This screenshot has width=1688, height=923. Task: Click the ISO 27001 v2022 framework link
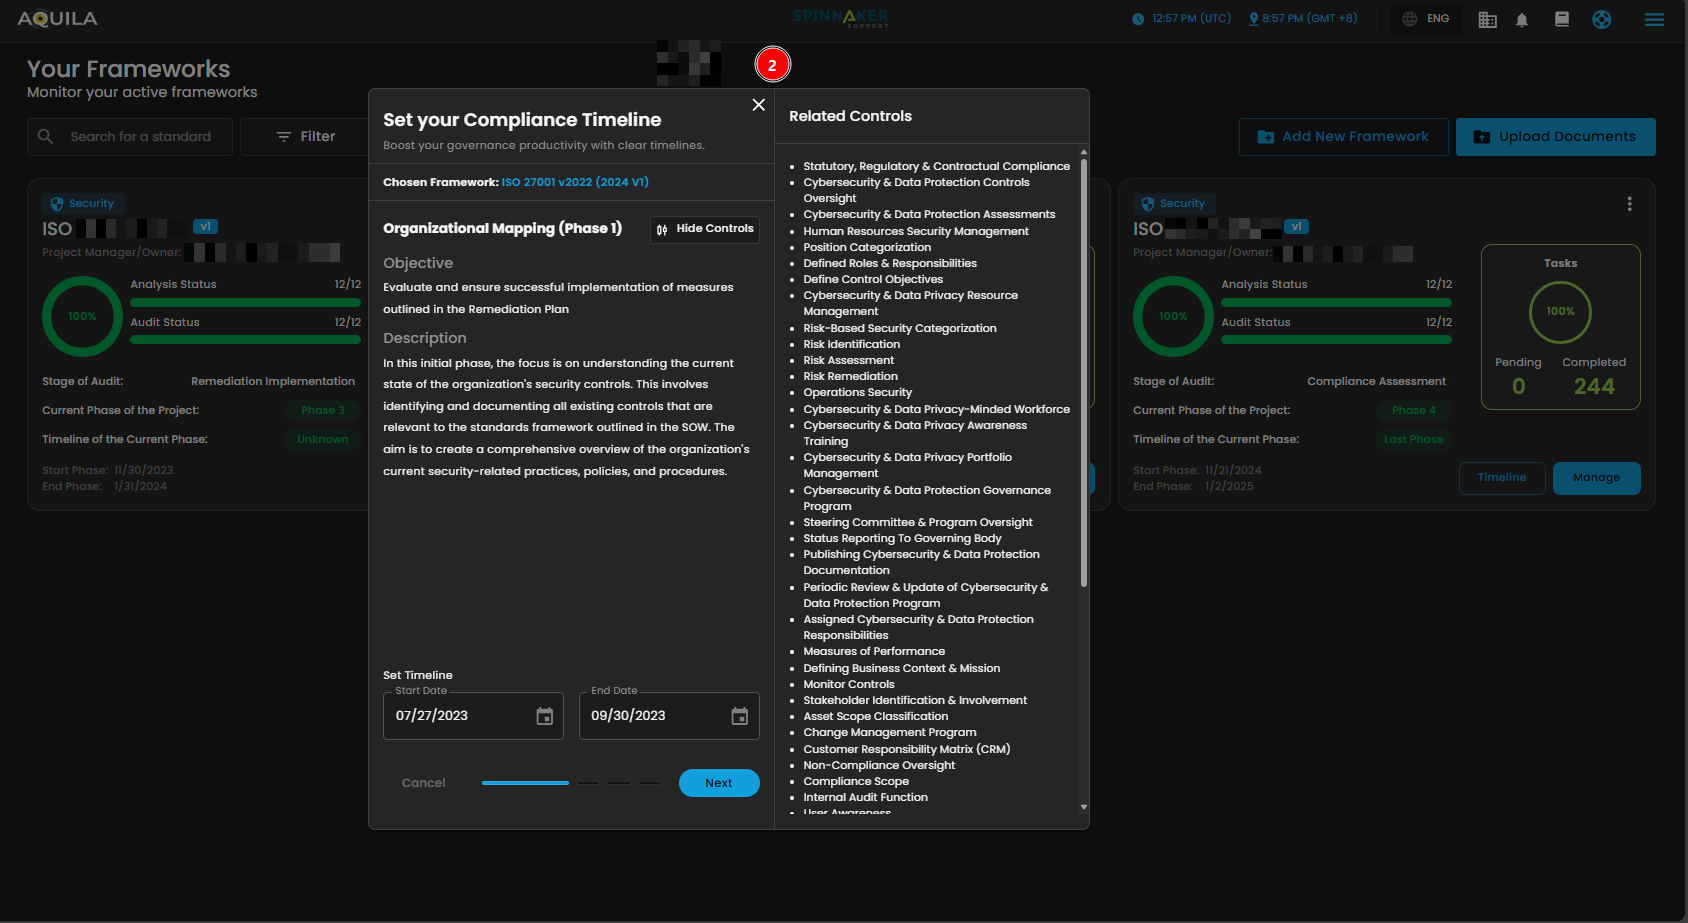click(574, 182)
